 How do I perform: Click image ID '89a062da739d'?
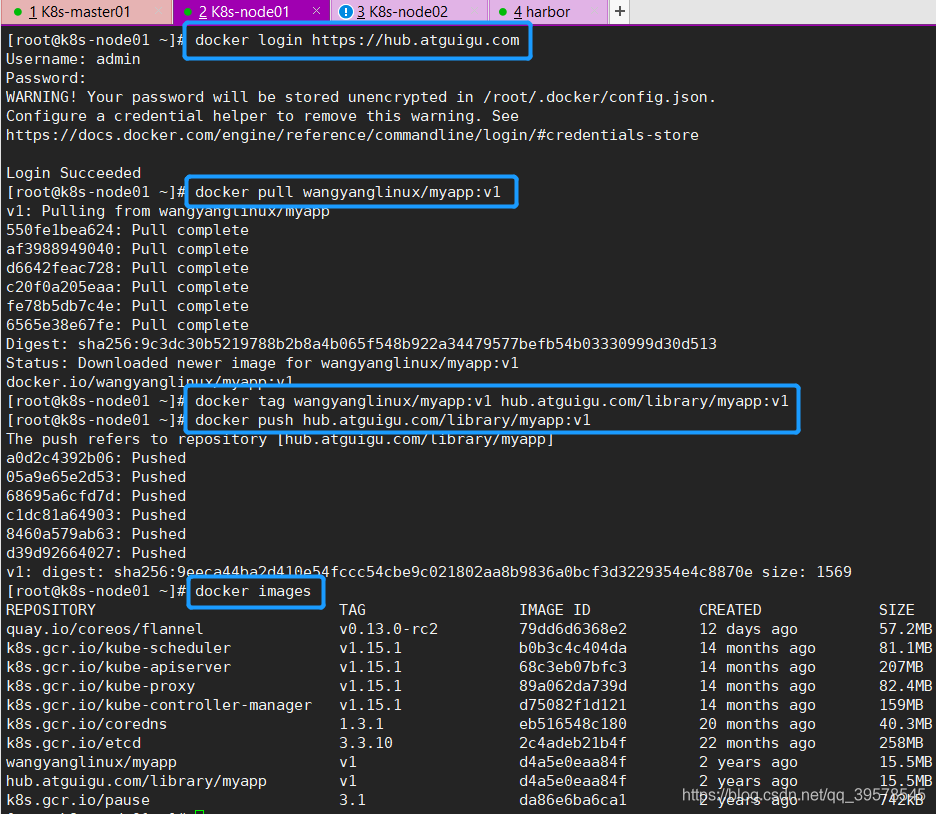[x=573, y=686]
